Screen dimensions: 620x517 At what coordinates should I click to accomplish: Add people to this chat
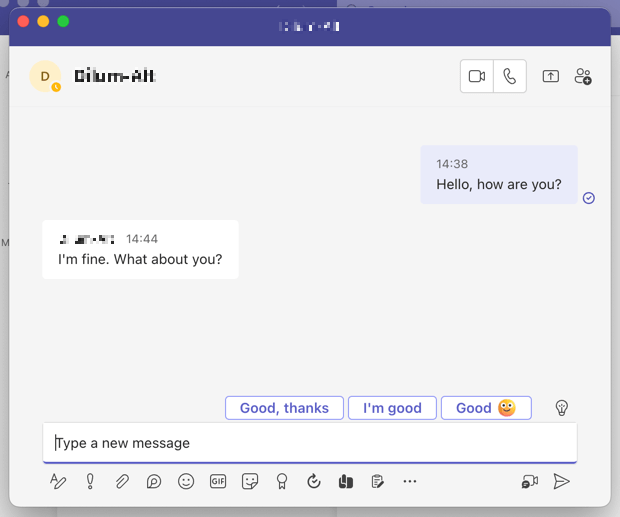pos(583,77)
